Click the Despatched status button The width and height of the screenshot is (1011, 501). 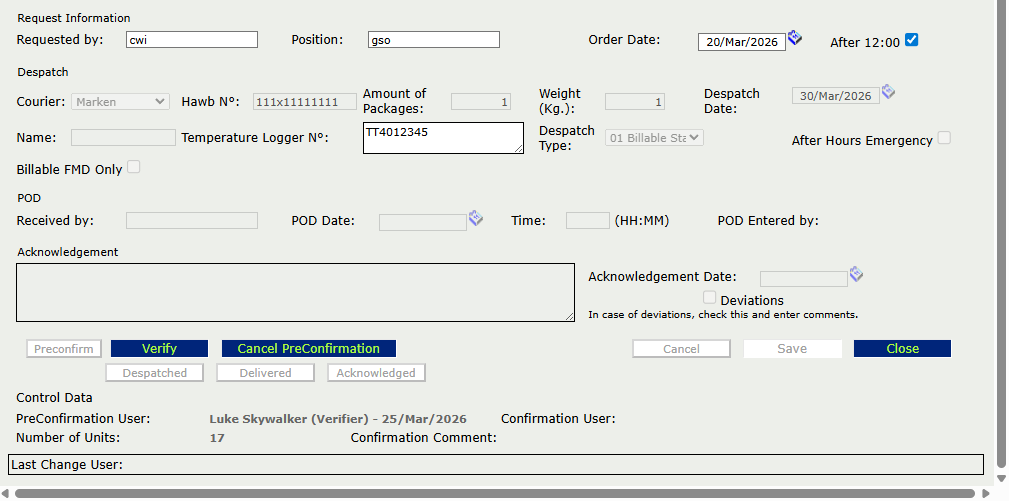tap(155, 373)
